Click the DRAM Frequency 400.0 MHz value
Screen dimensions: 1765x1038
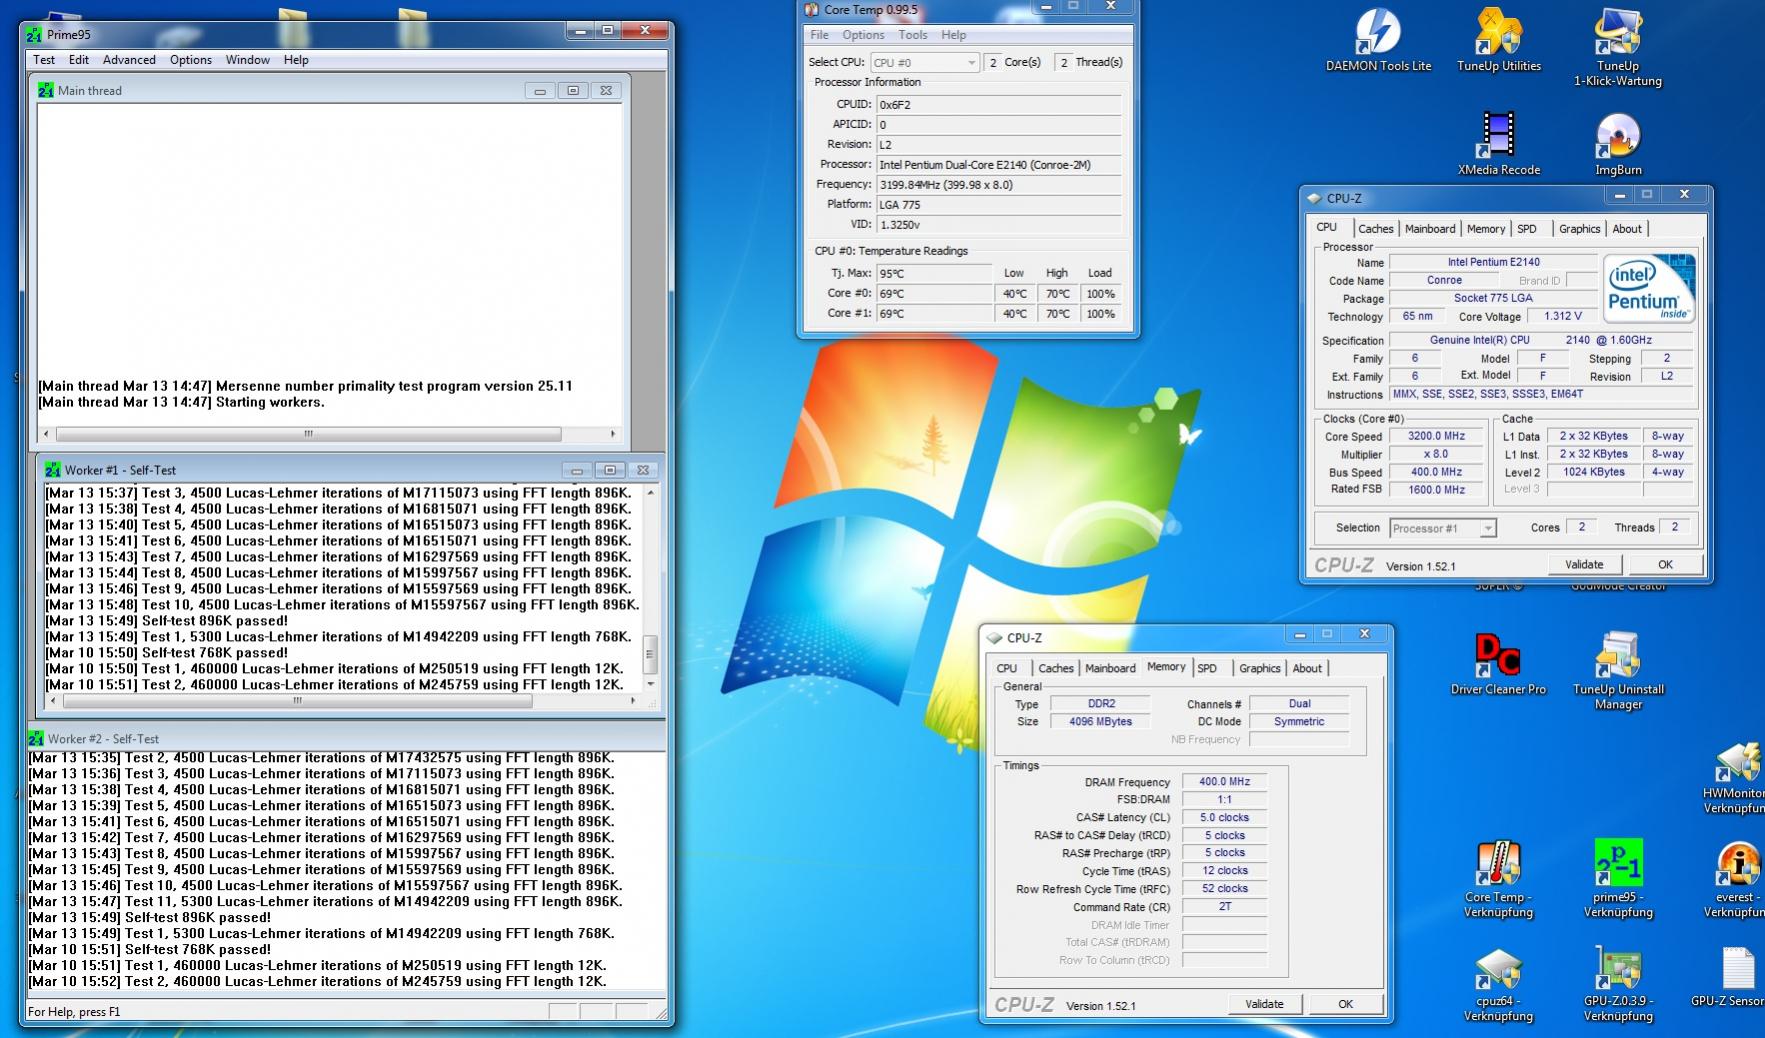[x=1225, y=782]
